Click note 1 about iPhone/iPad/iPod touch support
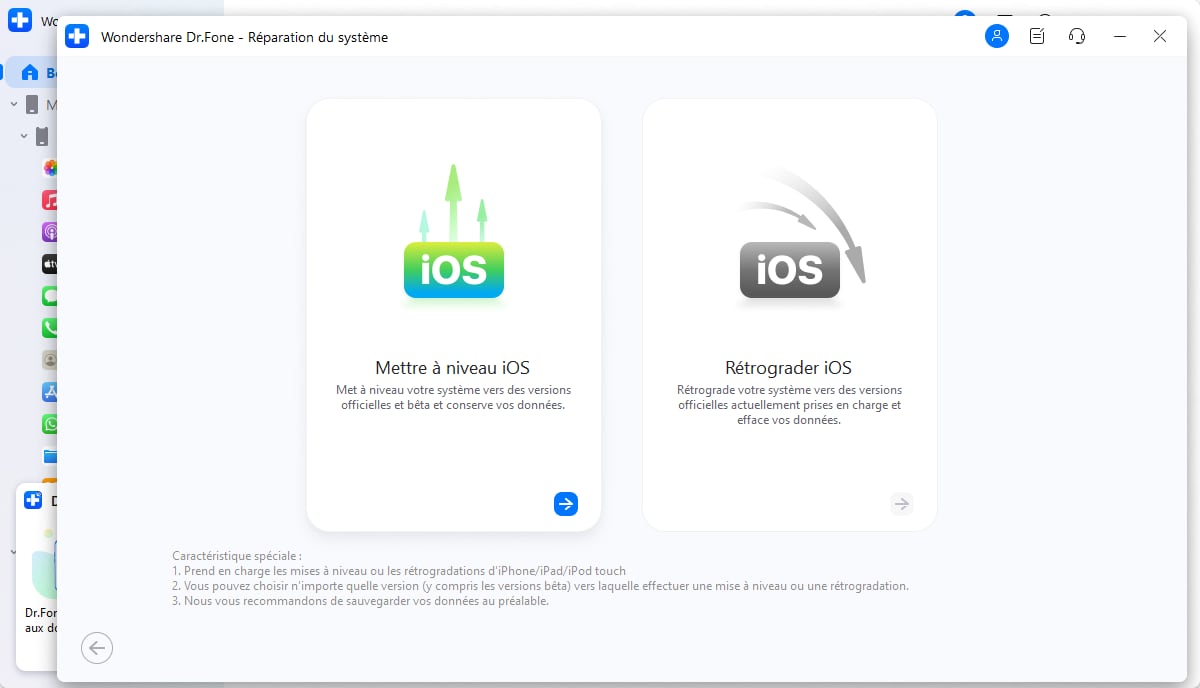Screen dimensions: 1200x688 (x=399, y=571)
